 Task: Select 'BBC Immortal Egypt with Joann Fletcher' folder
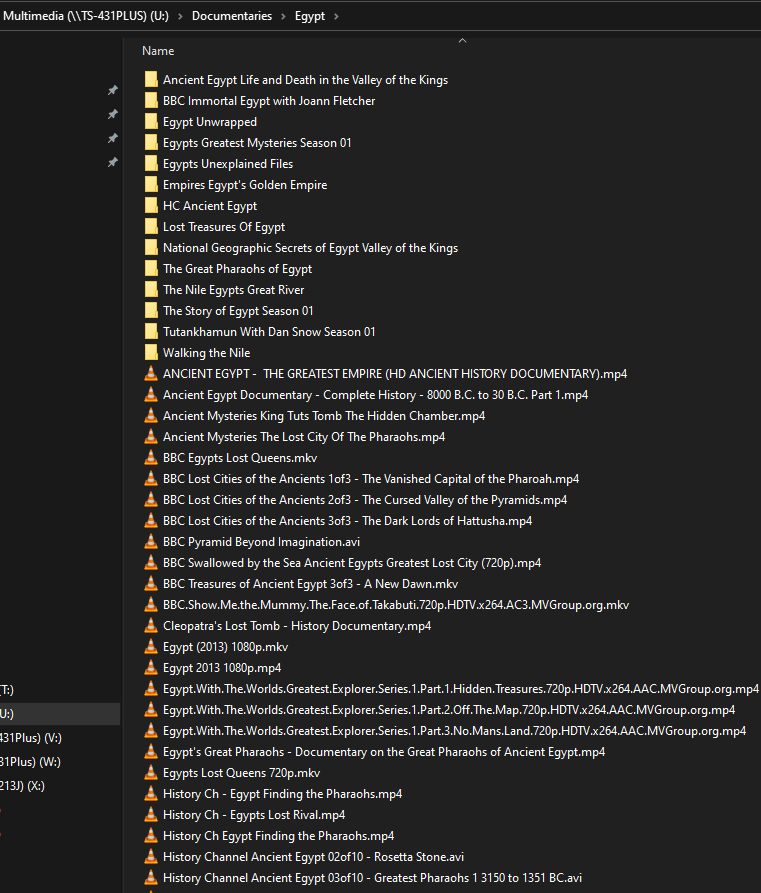click(x=269, y=101)
